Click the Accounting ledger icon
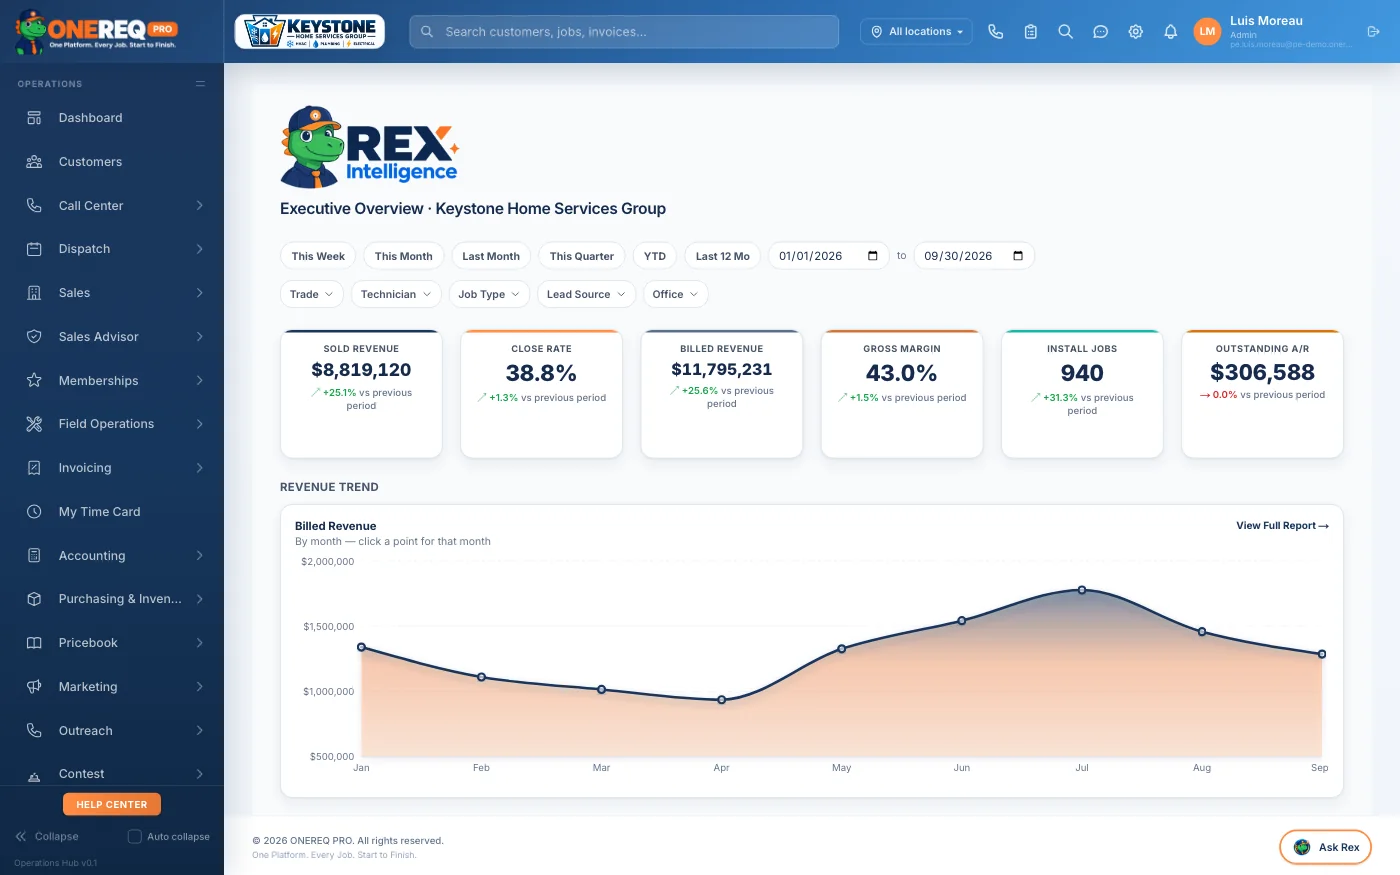 [x=34, y=555]
